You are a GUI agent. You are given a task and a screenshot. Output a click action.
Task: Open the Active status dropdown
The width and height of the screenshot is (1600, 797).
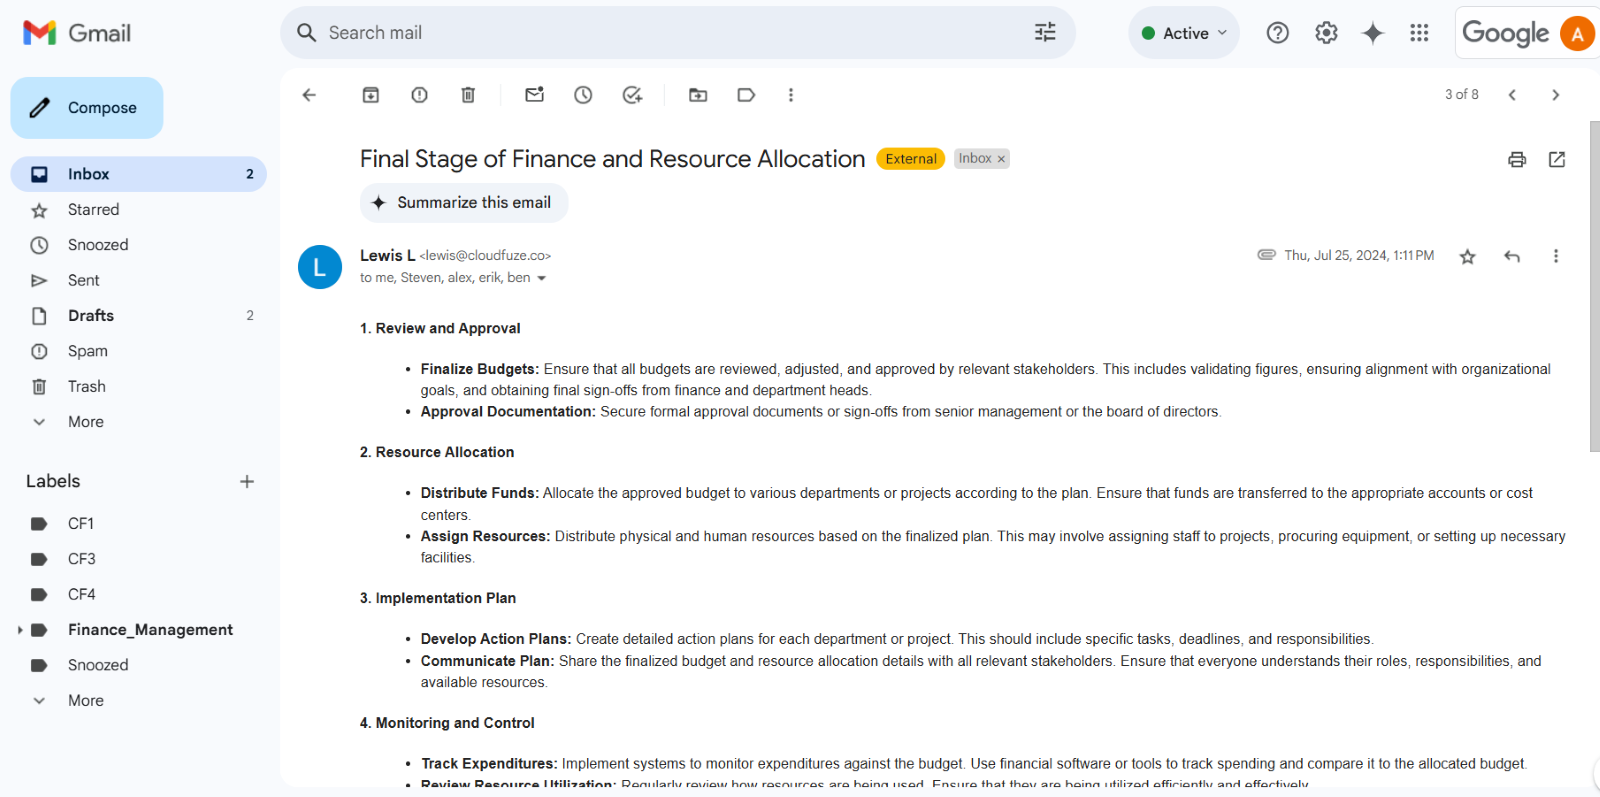pyautogui.click(x=1184, y=33)
